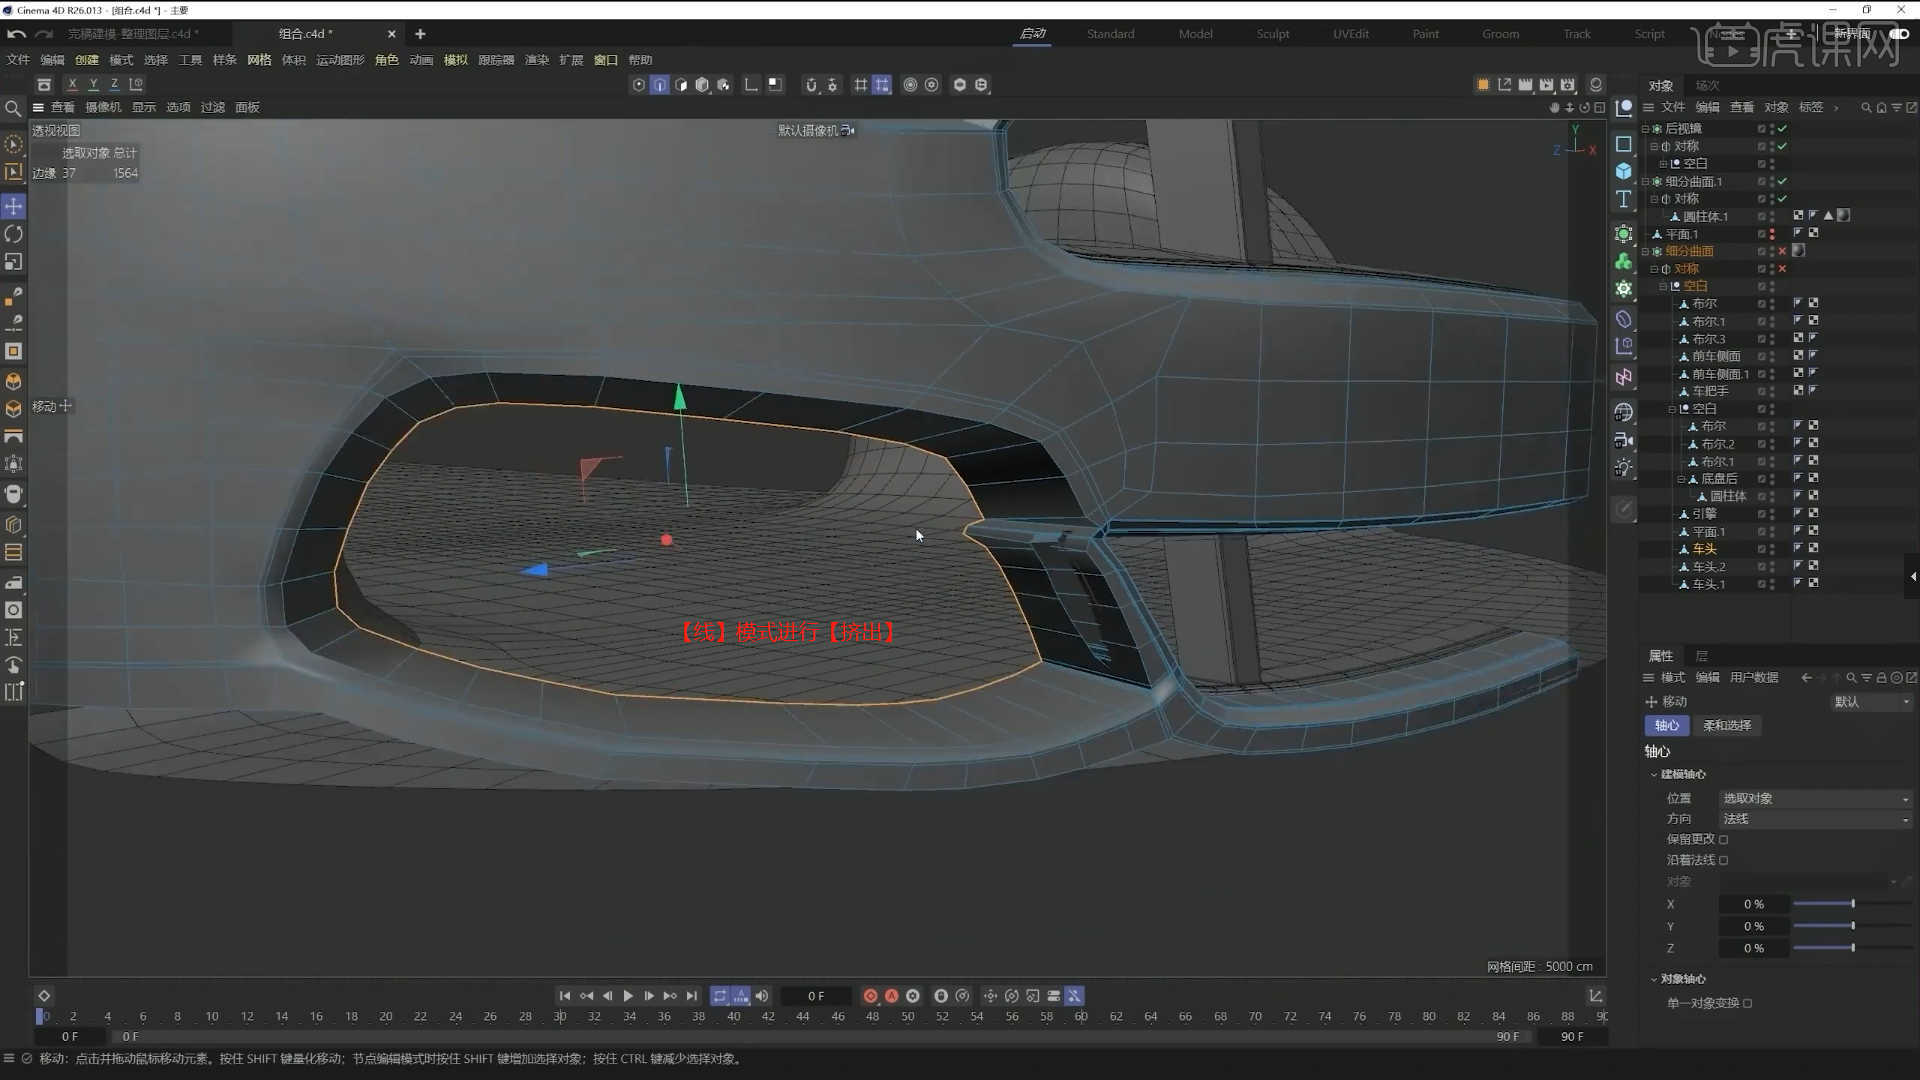Toggle 保留更改 checkbox
This screenshot has width=1920, height=1080.
pyautogui.click(x=1723, y=839)
